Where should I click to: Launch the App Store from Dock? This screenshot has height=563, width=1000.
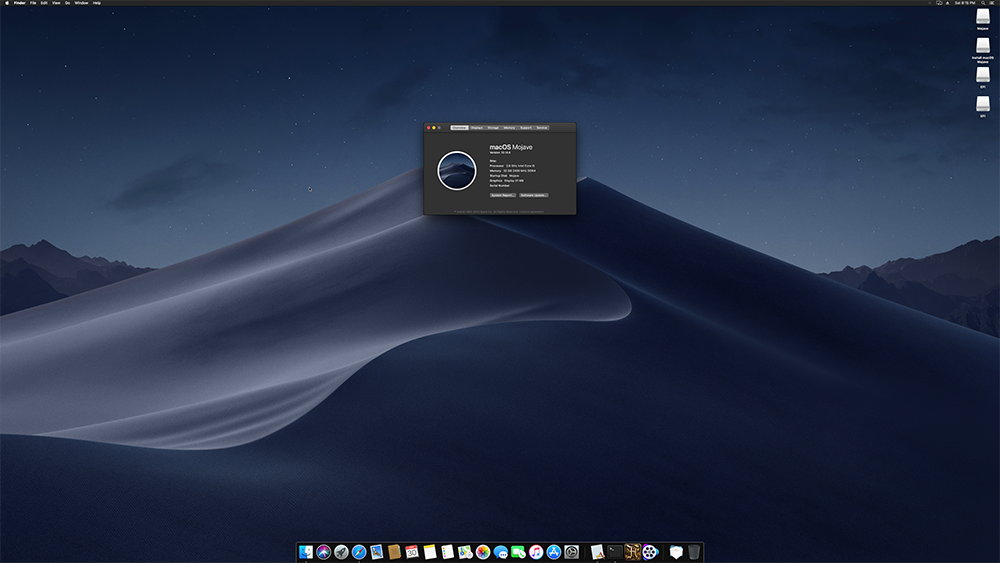click(554, 552)
